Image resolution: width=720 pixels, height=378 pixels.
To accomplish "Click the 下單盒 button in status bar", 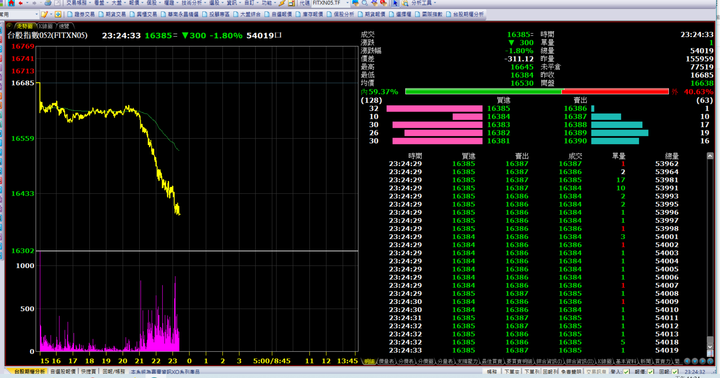I will click(512, 372).
